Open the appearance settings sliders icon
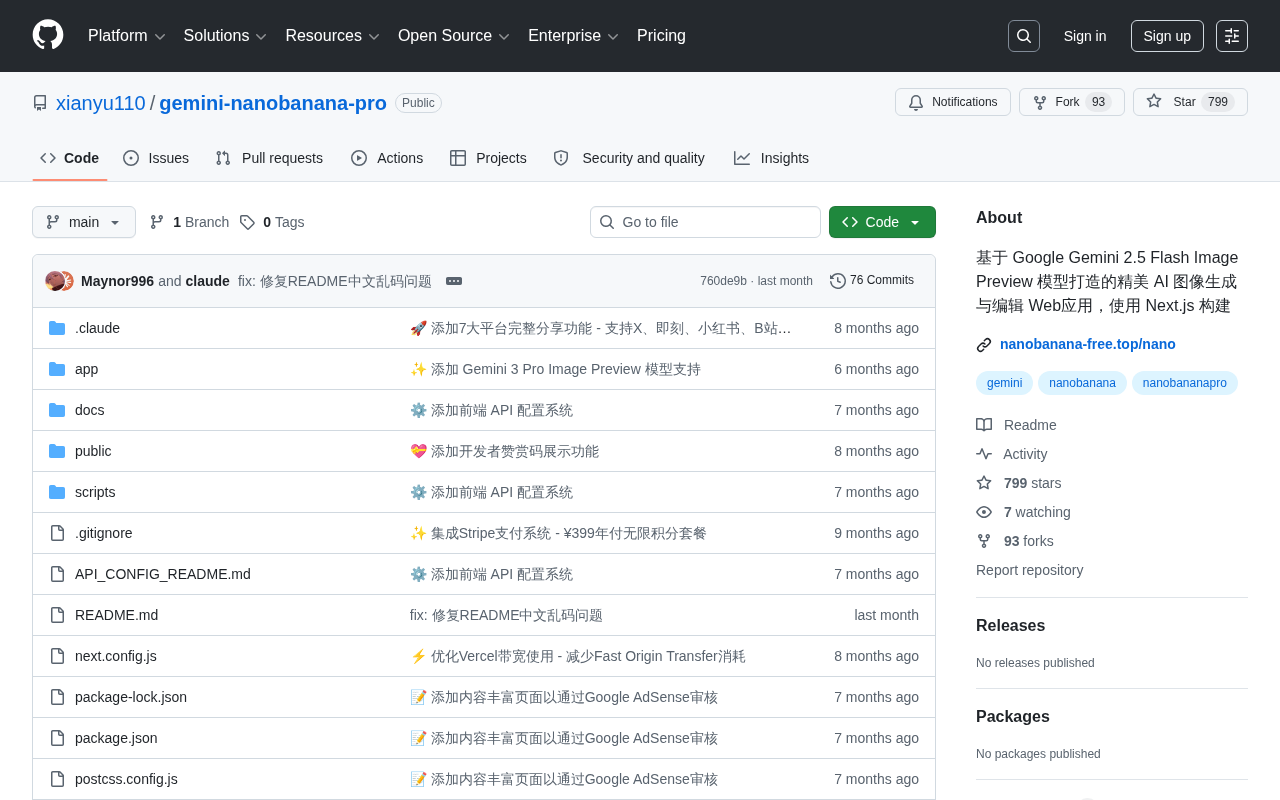 (1232, 36)
